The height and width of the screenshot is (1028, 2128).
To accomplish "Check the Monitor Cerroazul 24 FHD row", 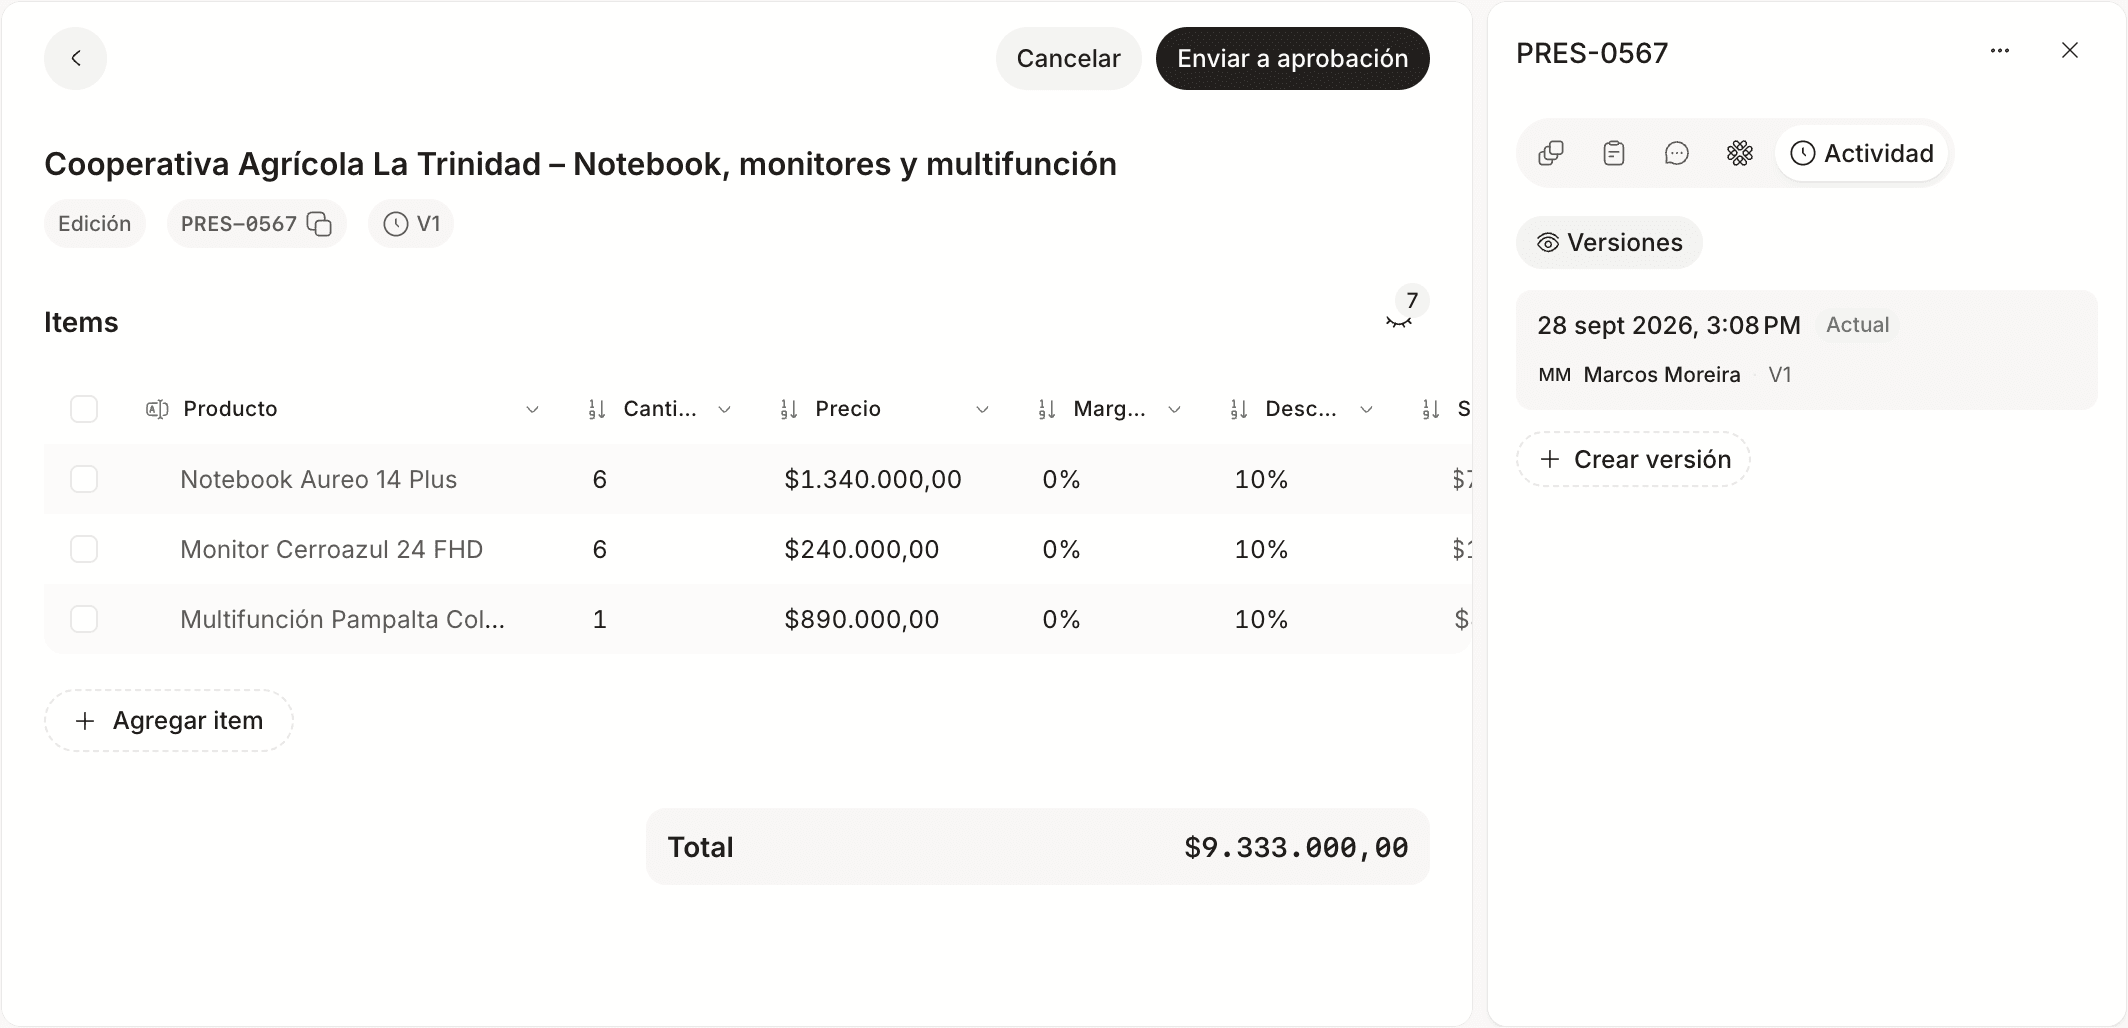I will pyautogui.click(x=84, y=549).
